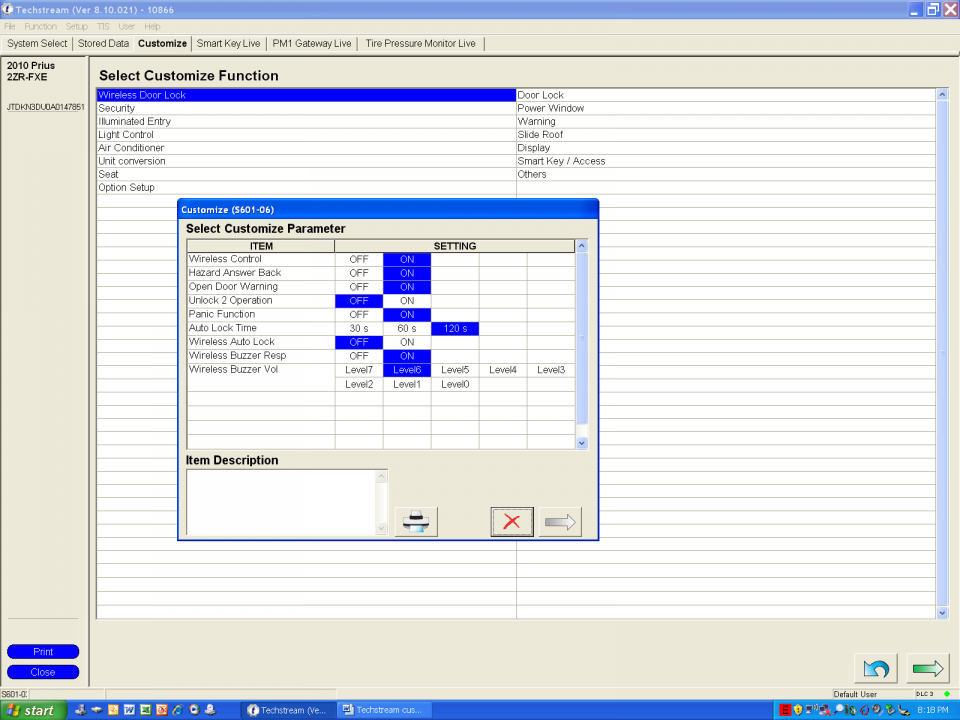Open Microsoft Word from the quick launch bar

click(x=129, y=710)
